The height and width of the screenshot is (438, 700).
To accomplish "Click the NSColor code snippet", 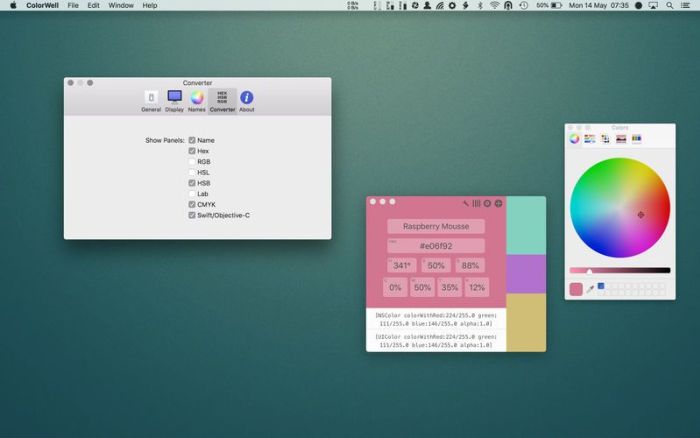I will [435, 319].
